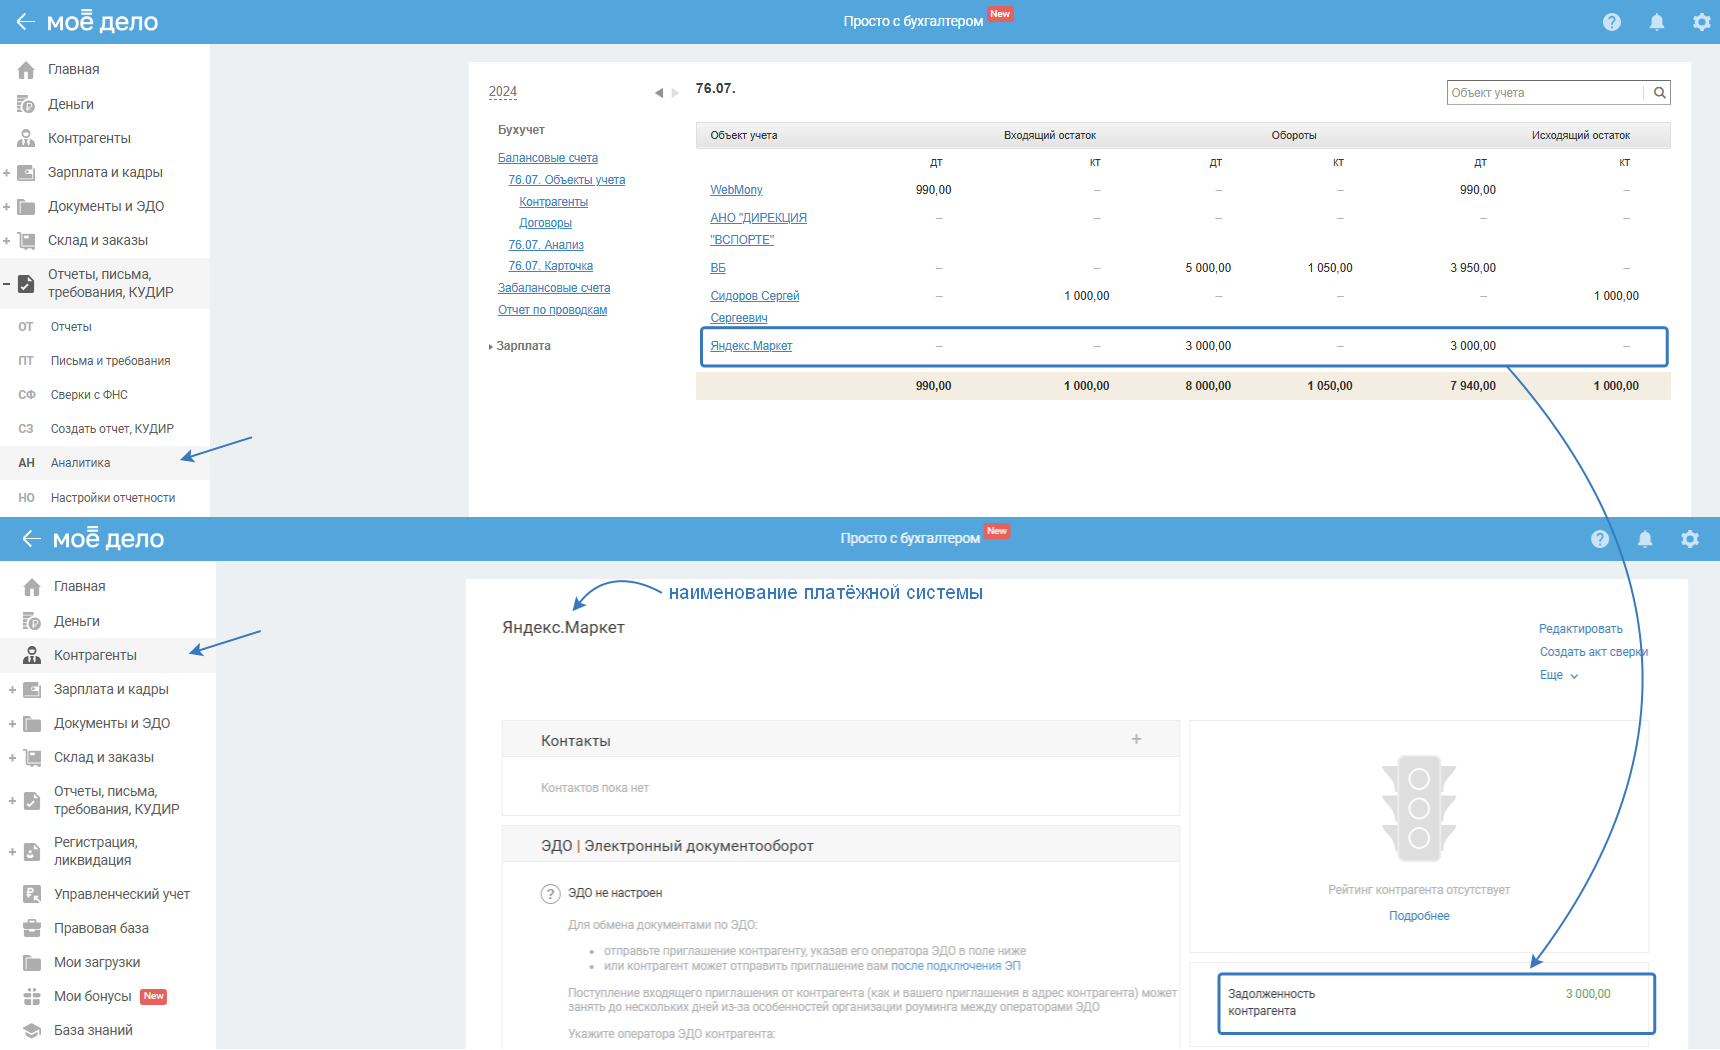1720x1050 pixels.
Task: Click the plus icon in the Контакты panel header
Action: pyautogui.click(x=1136, y=739)
